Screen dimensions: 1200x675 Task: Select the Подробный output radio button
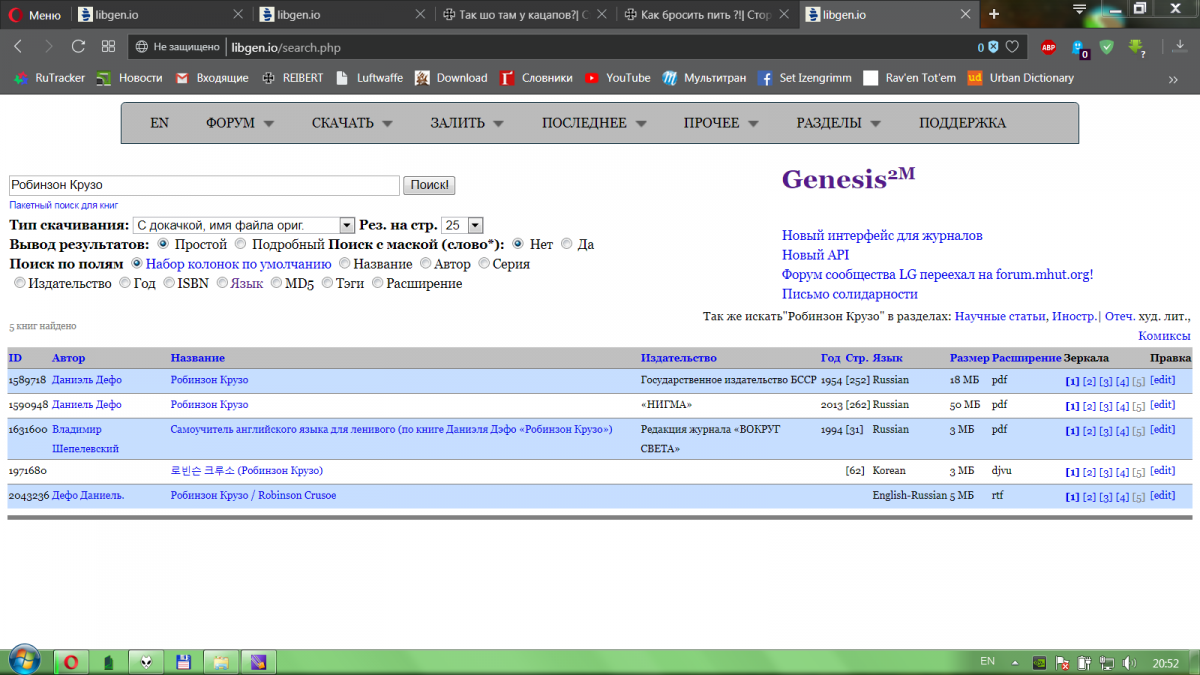coord(240,244)
